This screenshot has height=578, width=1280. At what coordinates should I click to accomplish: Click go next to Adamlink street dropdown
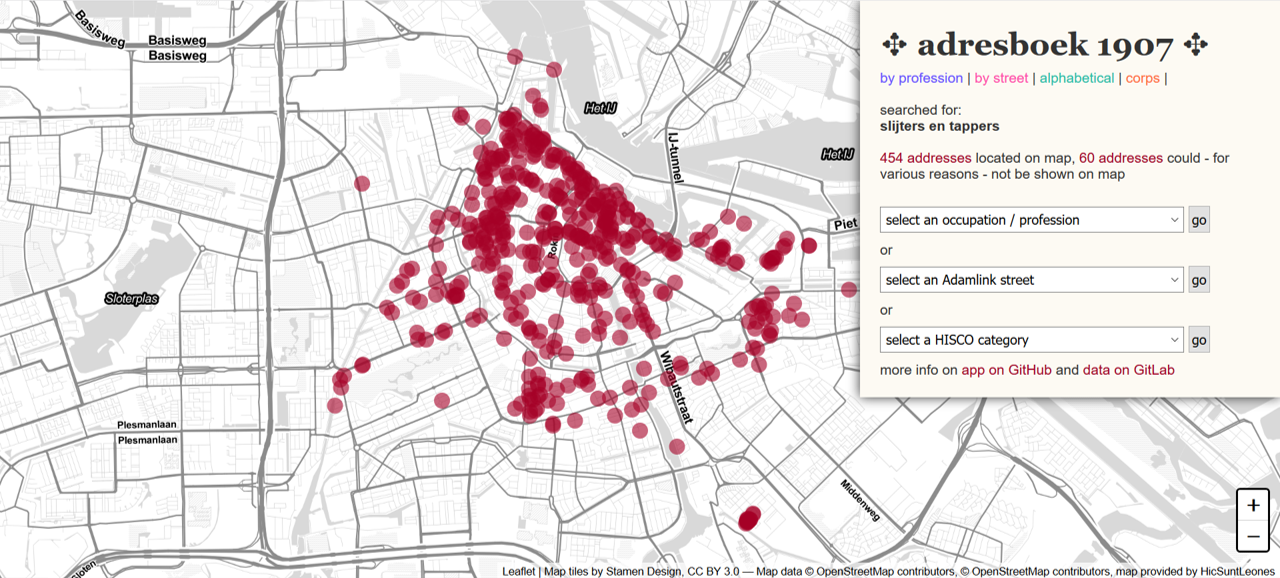[x=1199, y=280]
